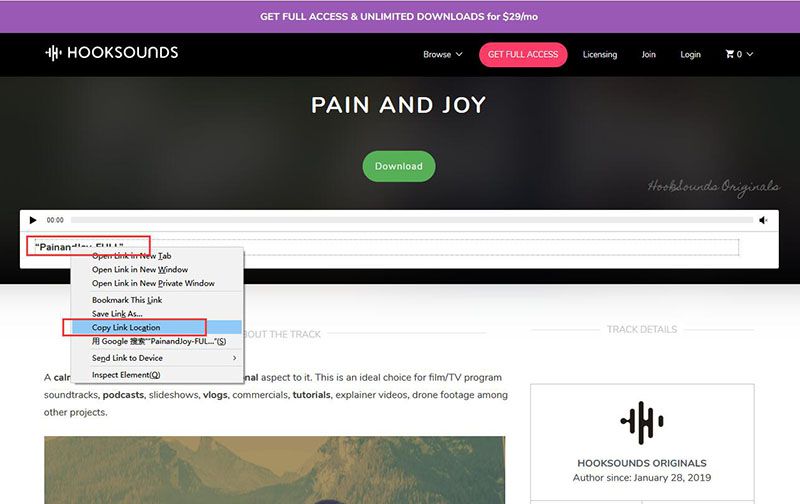
Task: Click the green Download button
Action: (399, 166)
